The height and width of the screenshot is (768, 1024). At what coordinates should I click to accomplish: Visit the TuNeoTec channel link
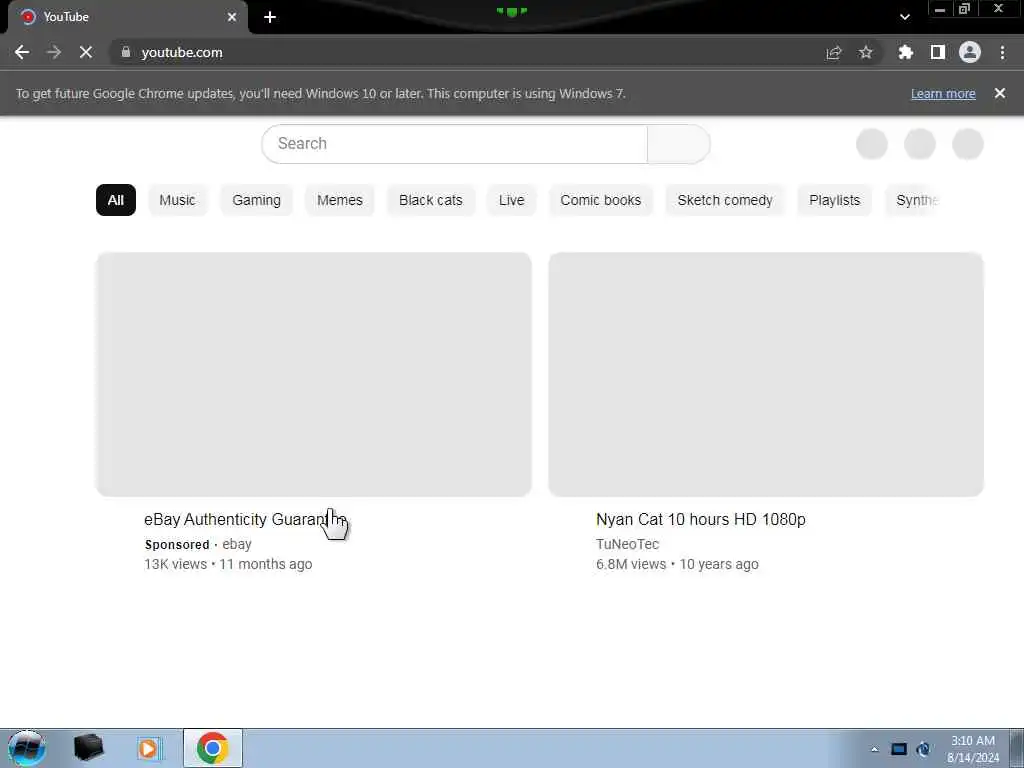(x=628, y=544)
